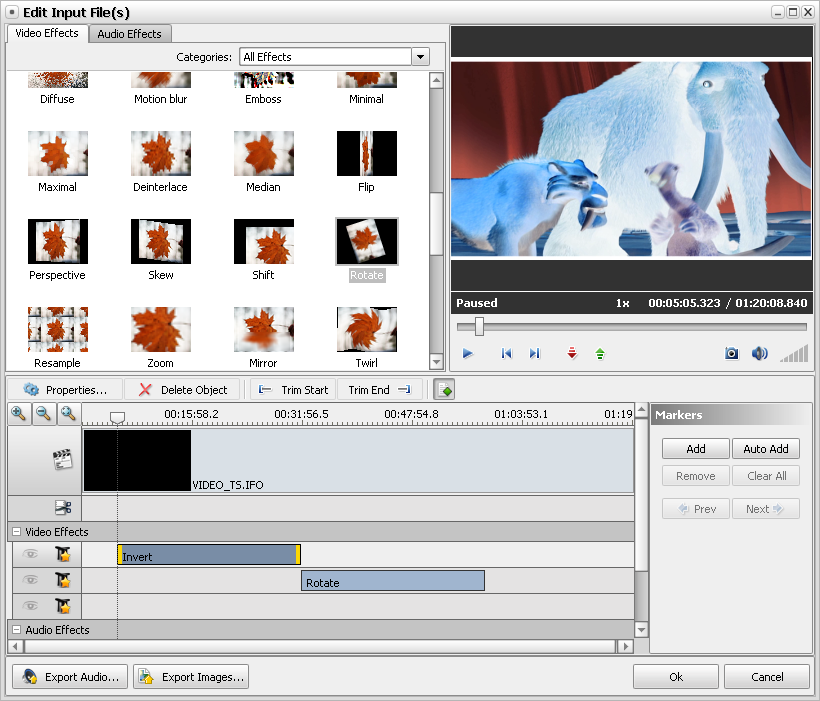Click Auto Add markers button

pyautogui.click(x=766, y=449)
